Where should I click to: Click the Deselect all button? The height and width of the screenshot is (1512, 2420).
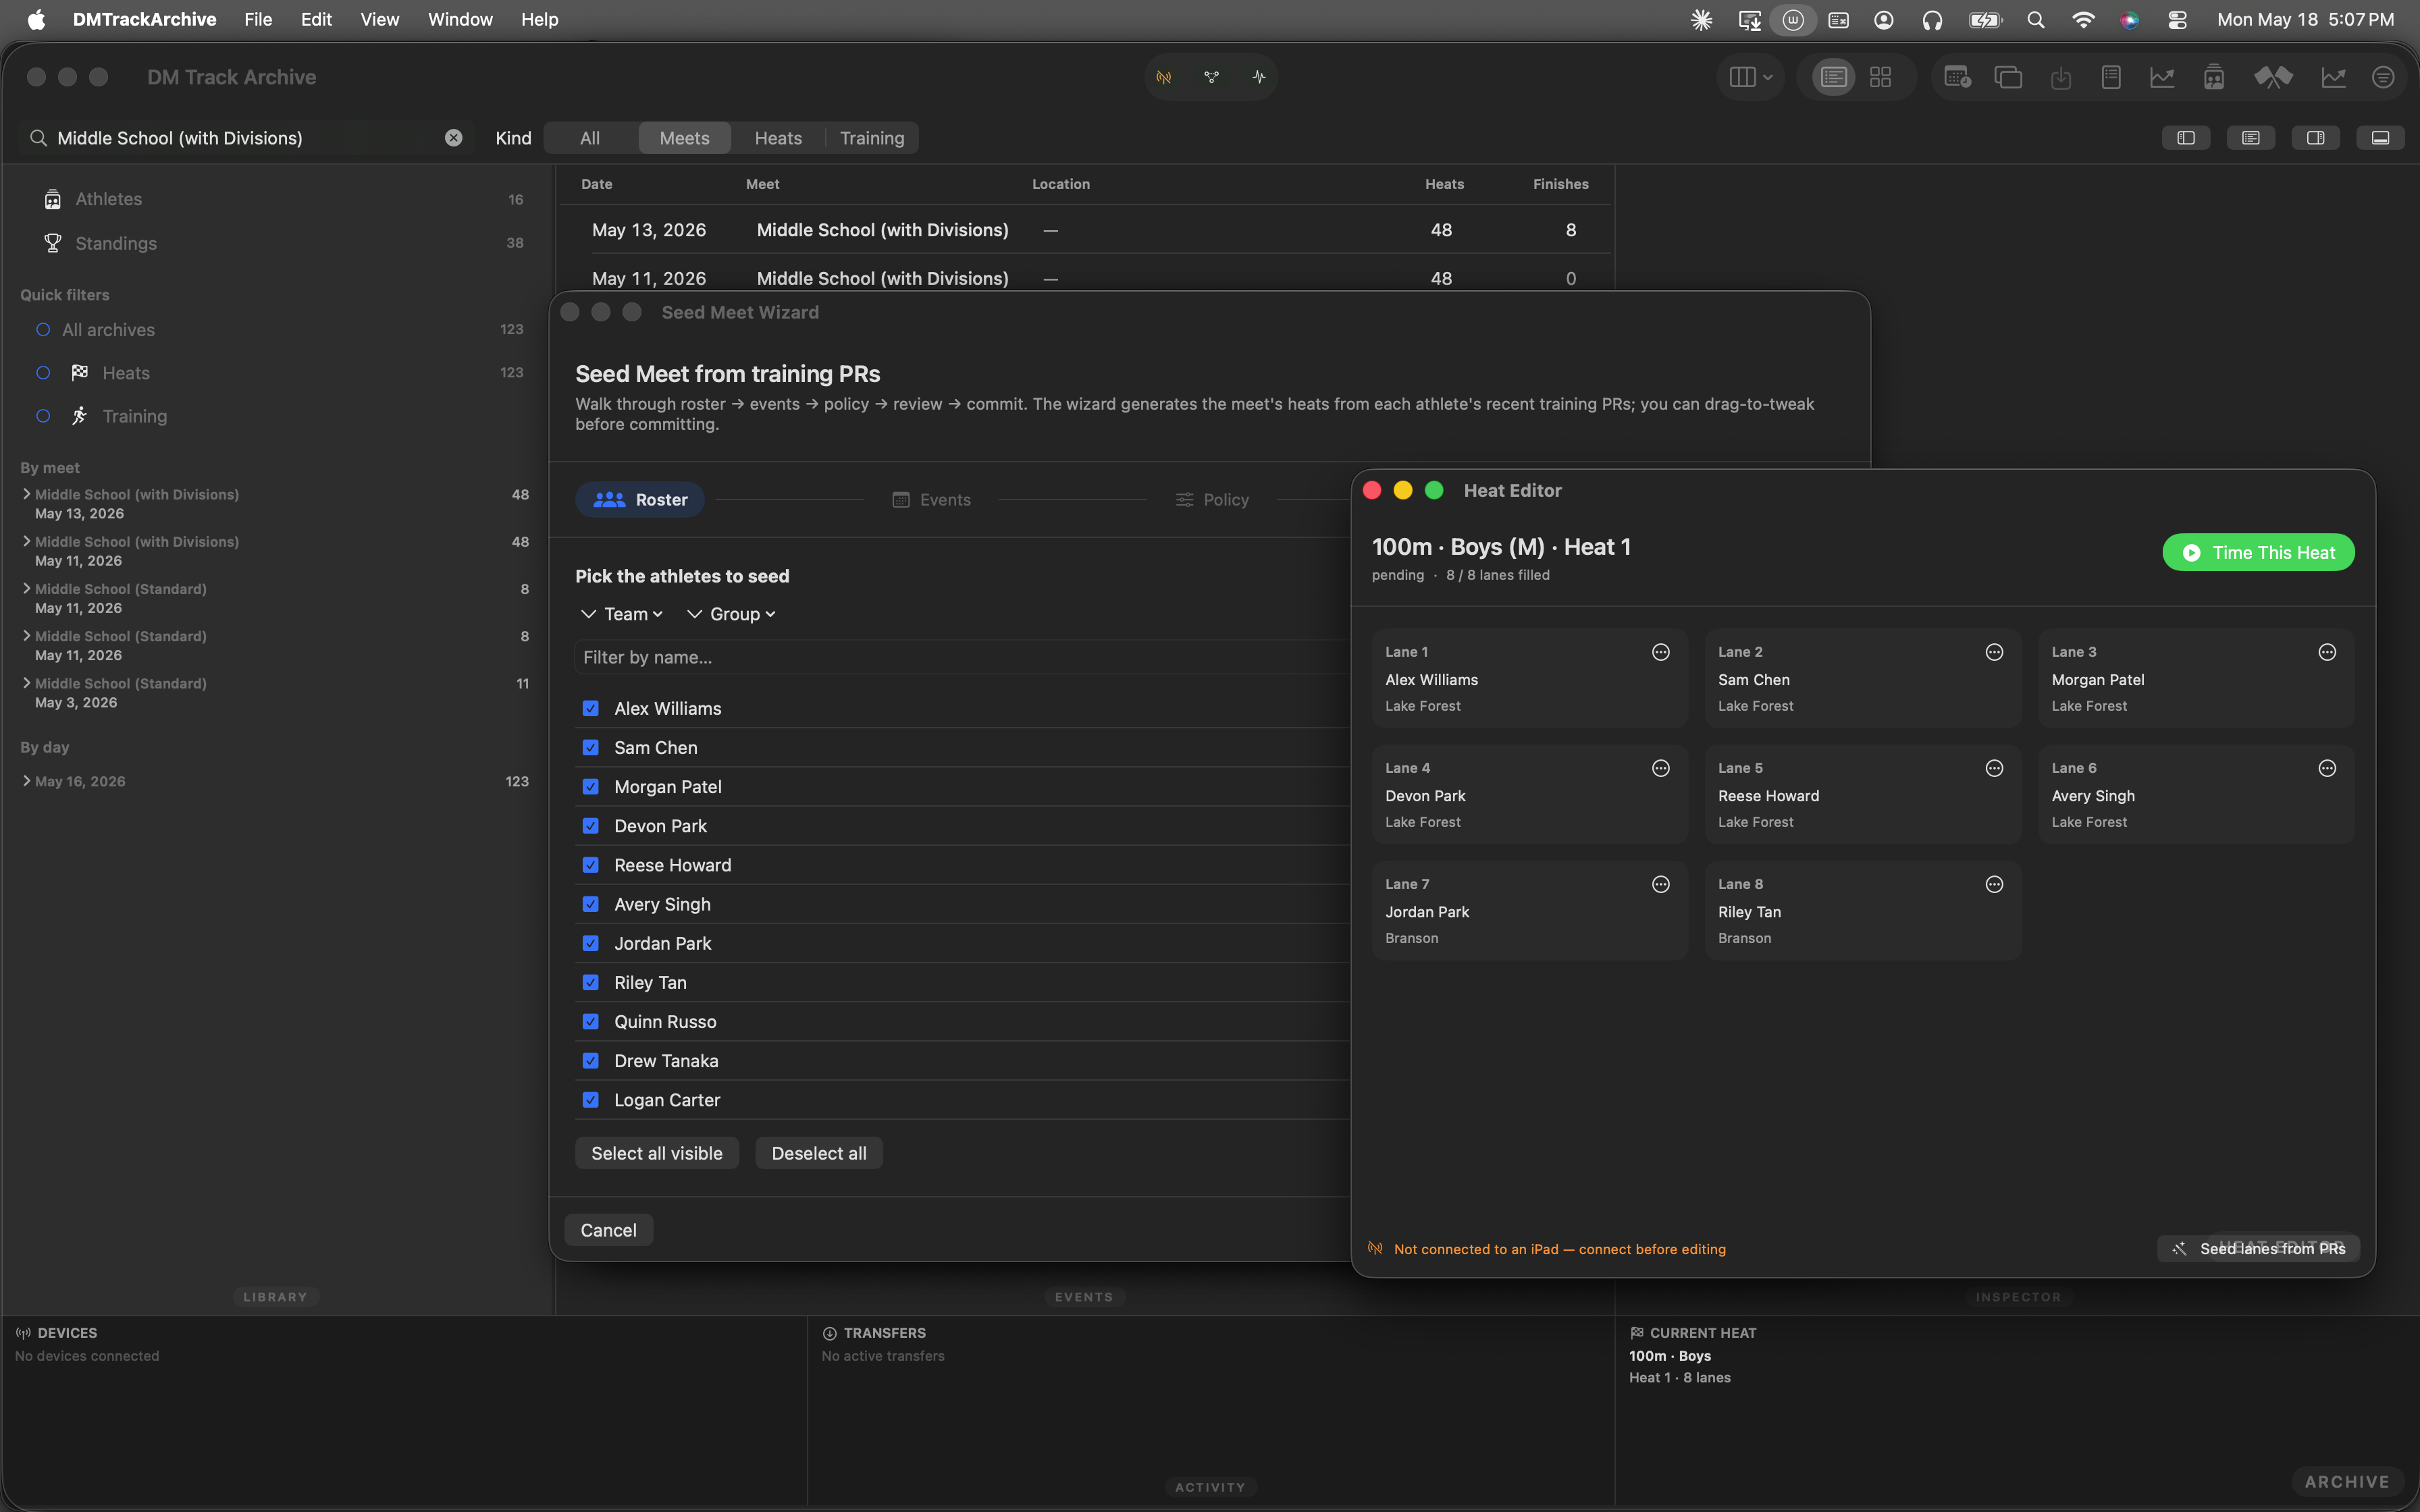click(819, 1153)
